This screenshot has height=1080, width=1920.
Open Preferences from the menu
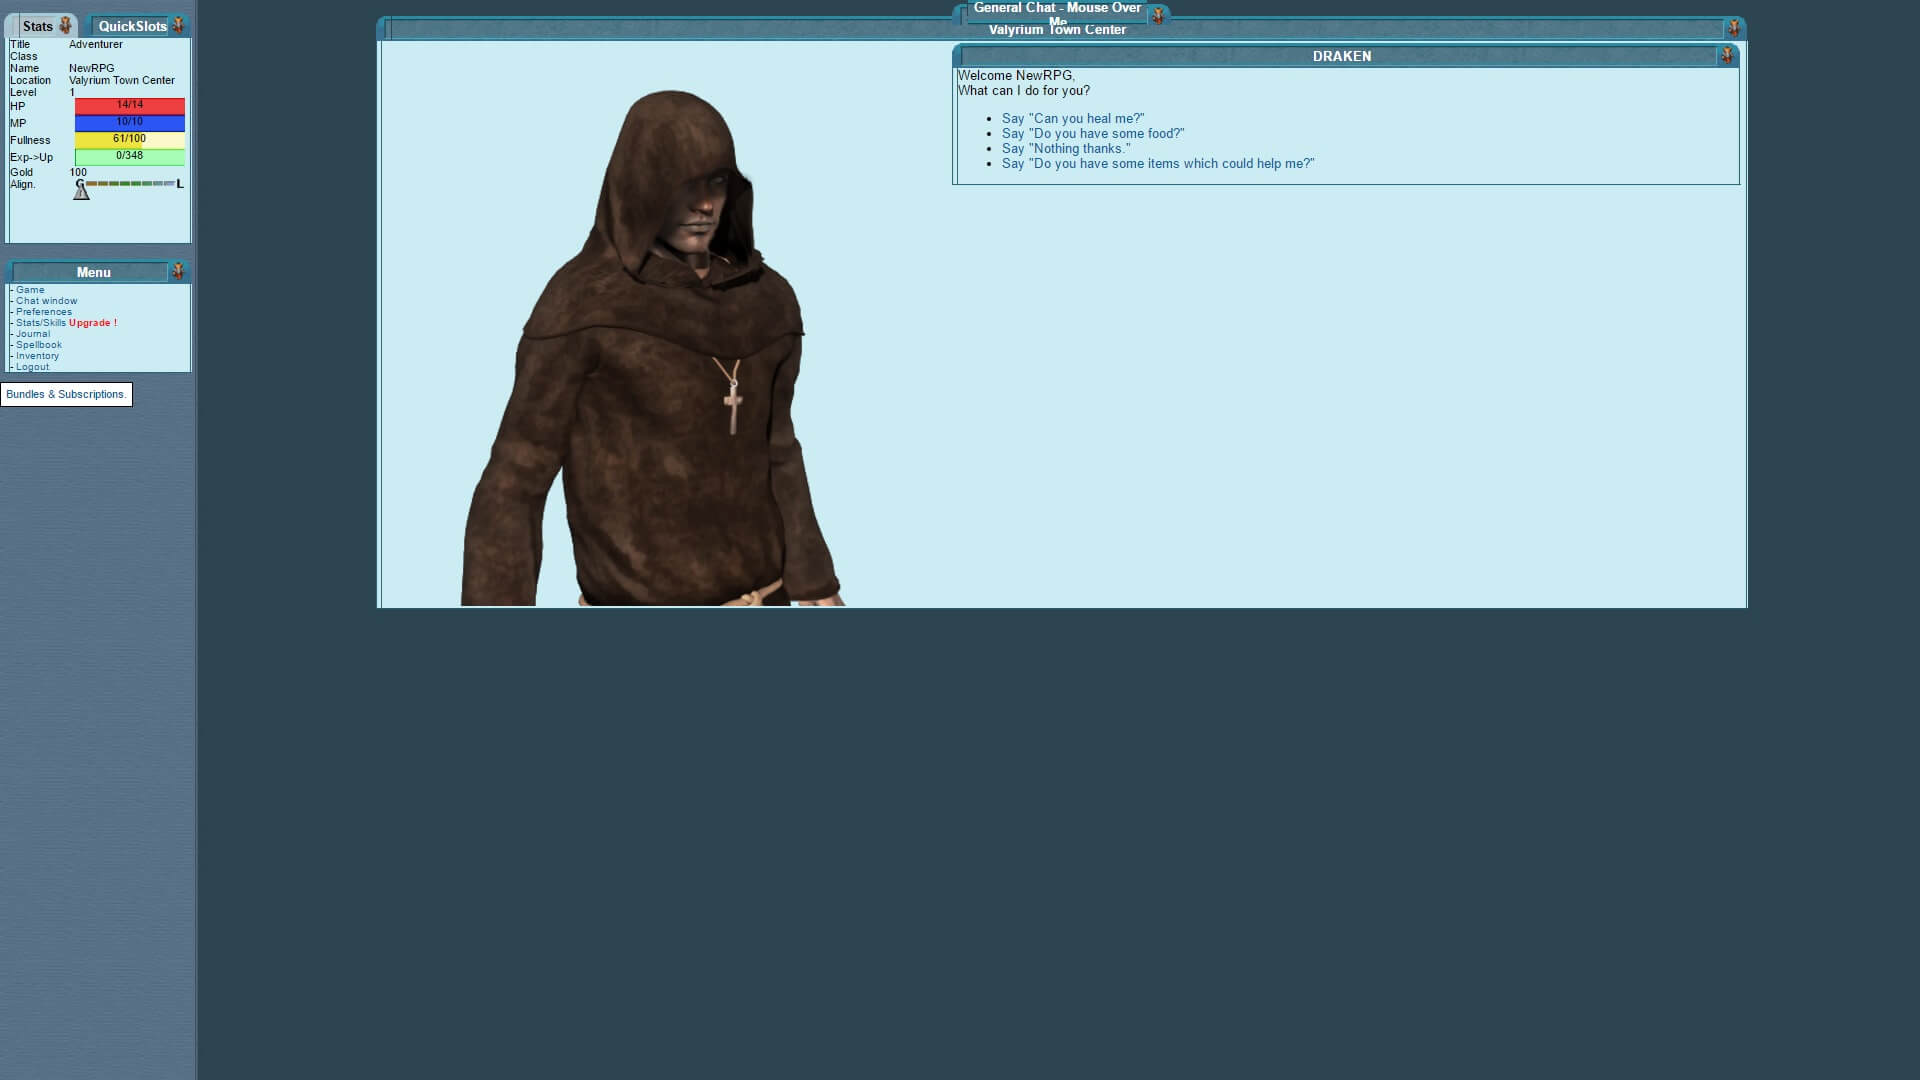pyautogui.click(x=44, y=312)
